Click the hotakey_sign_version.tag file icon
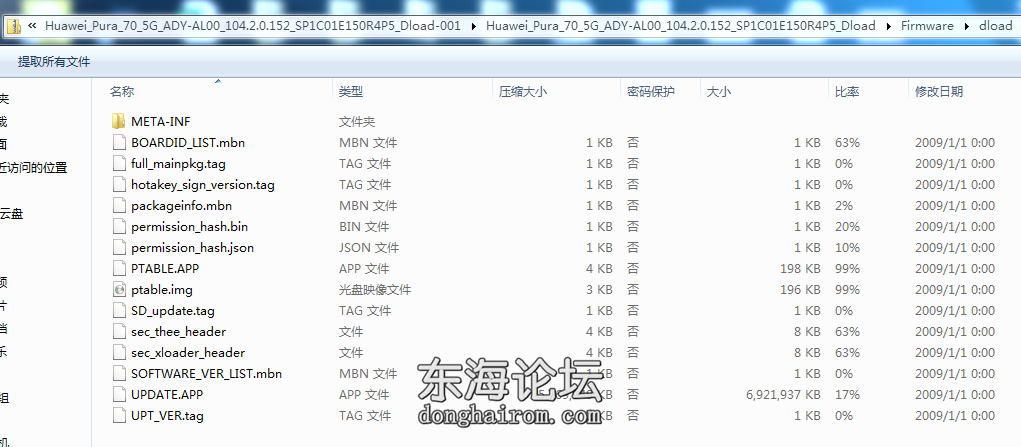This screenshot has width=1021, height=447. (118, 184)
